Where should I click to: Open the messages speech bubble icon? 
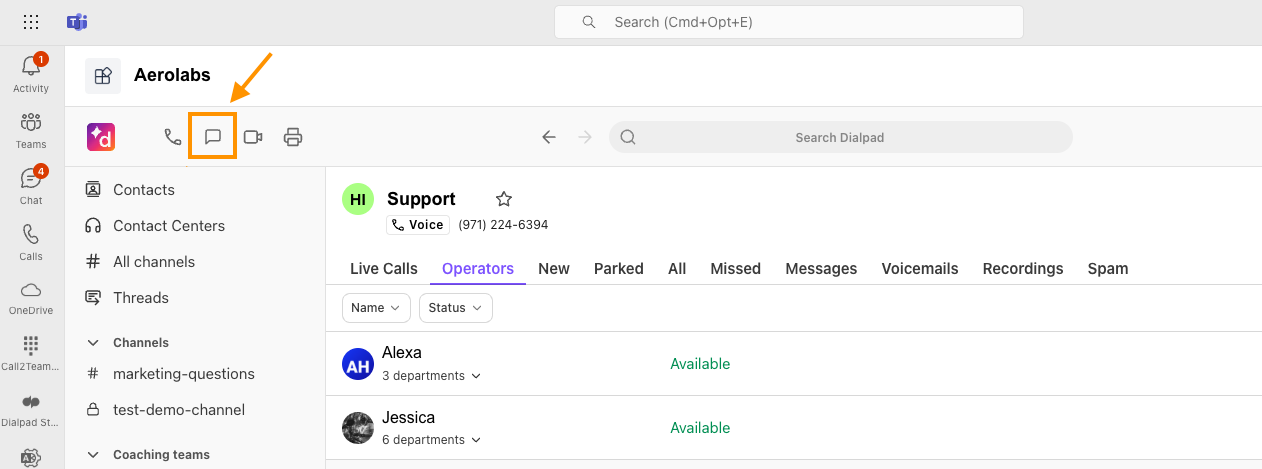(x=213, y=137)
